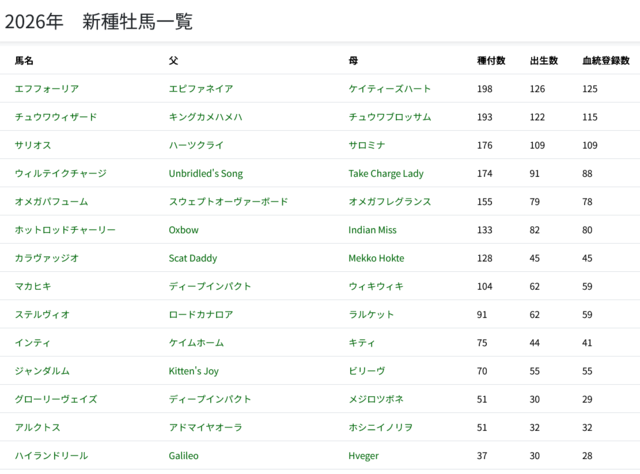The width and height of the screenshot is (640, 474).
Task: Open オメガパフューム horse link
Action: [x=53, y=201]
